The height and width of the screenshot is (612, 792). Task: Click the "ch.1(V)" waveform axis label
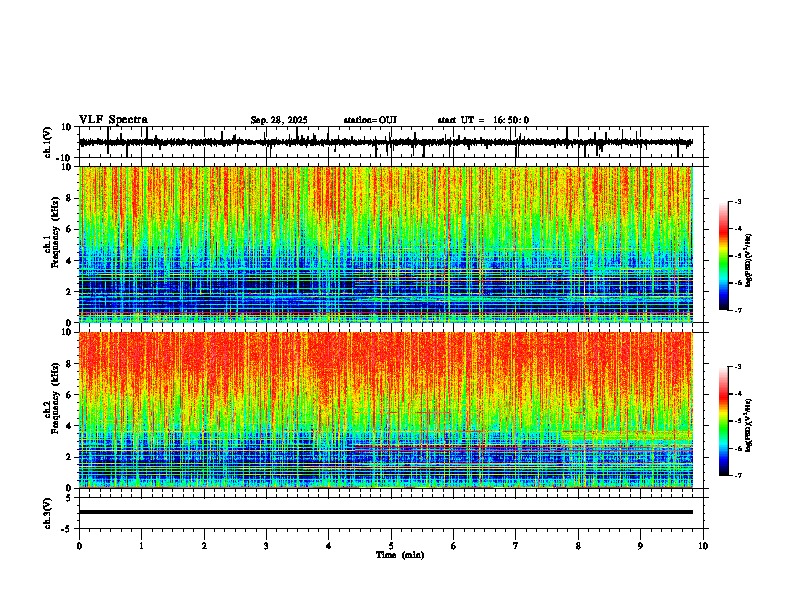pos(48,142)
